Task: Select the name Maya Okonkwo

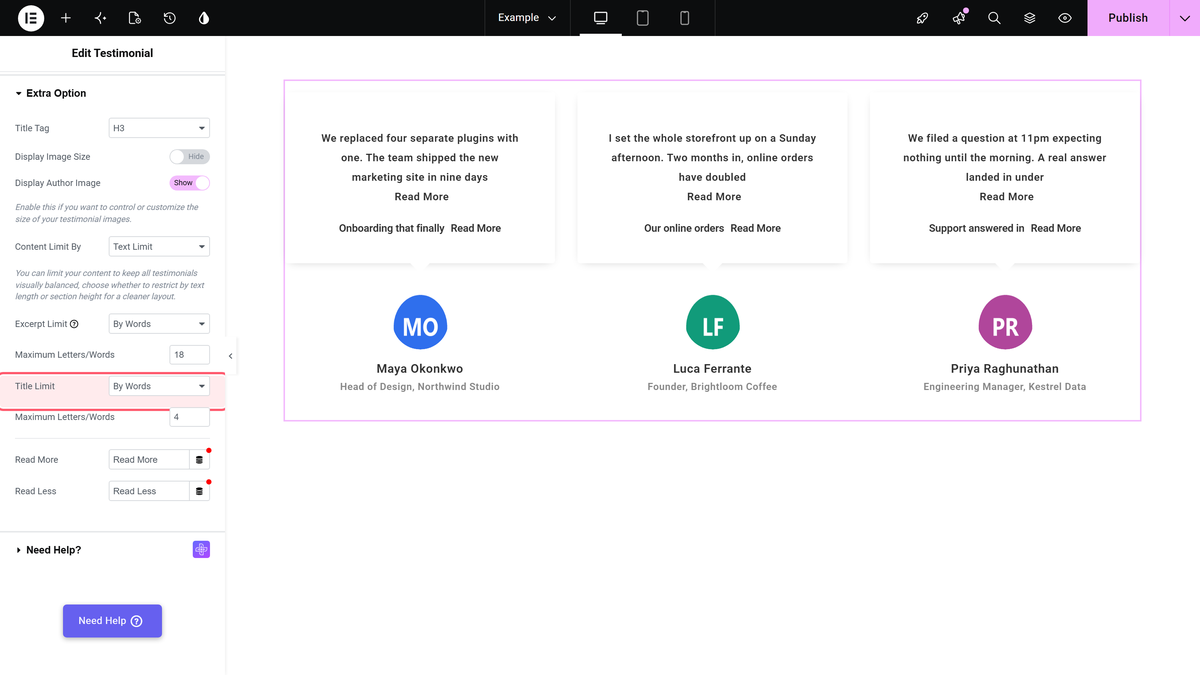Action: pos(420,369)
